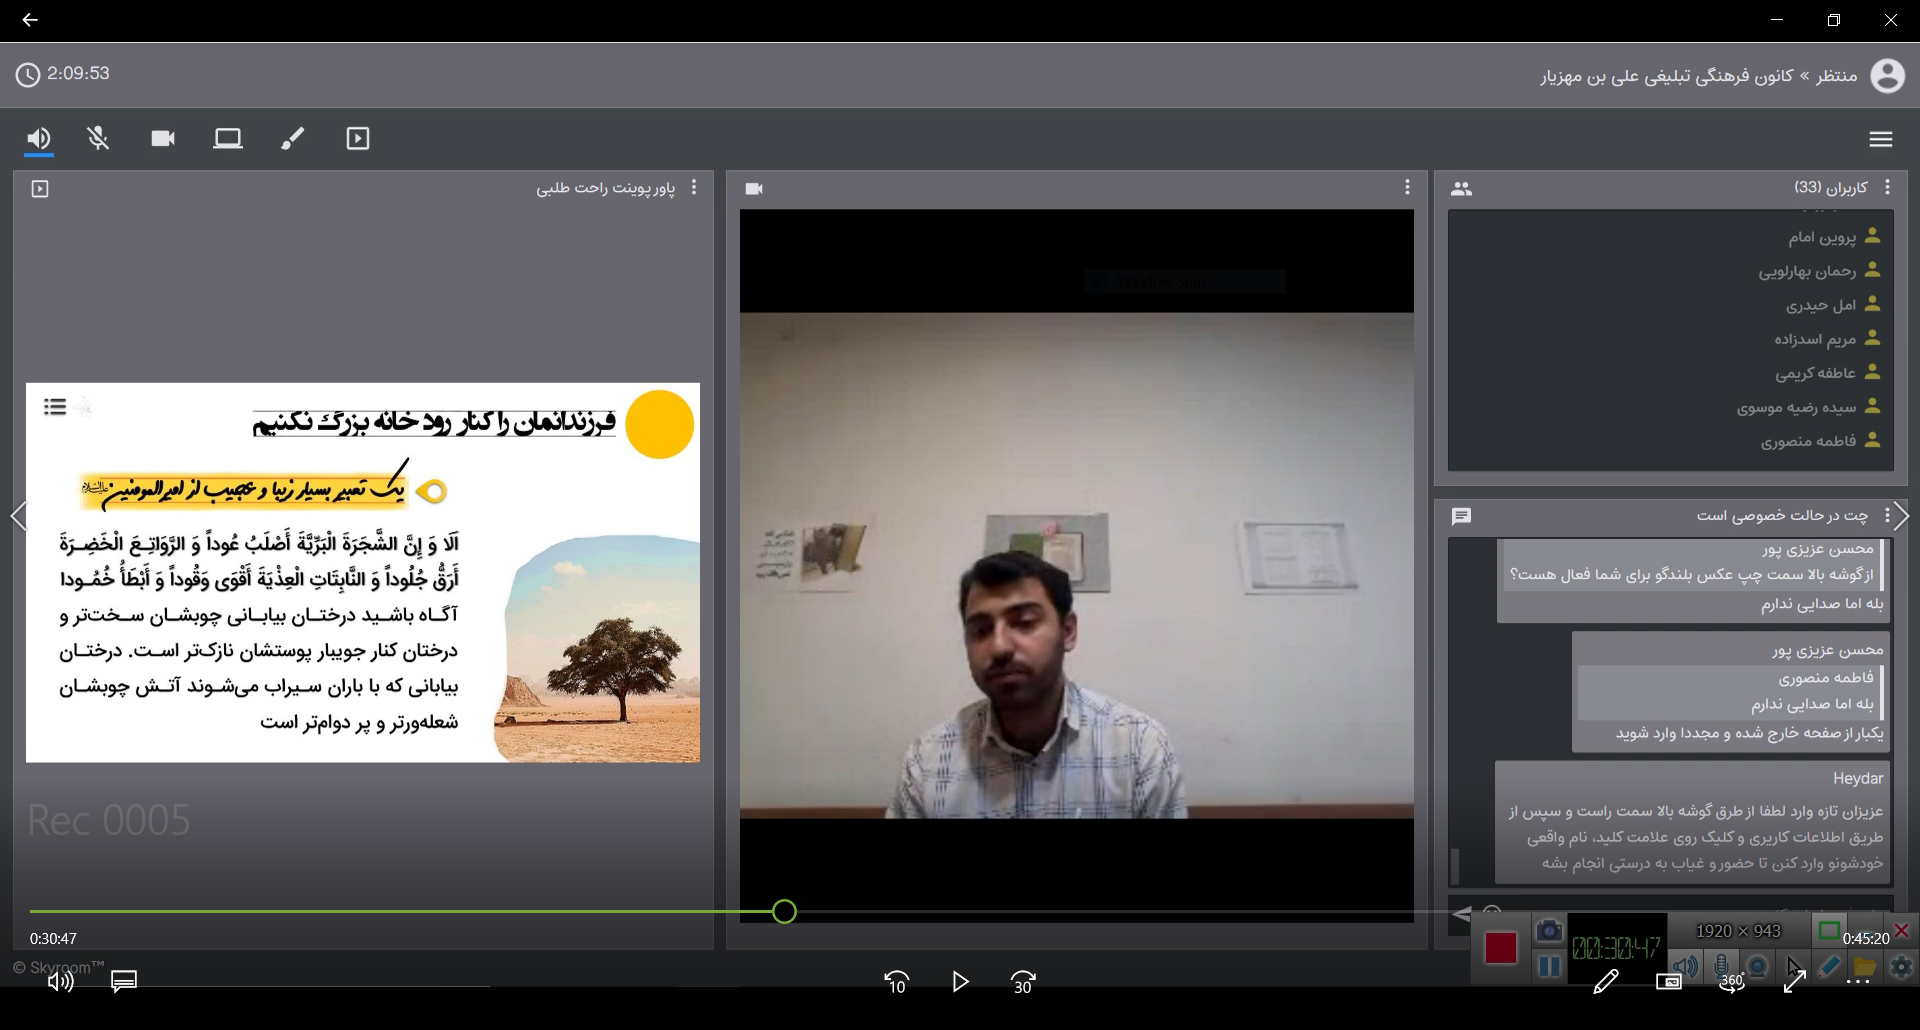Click the left chevron beside the slide panel
The width and height of the screenshot is (1920, 1030).
click(18, 516)
